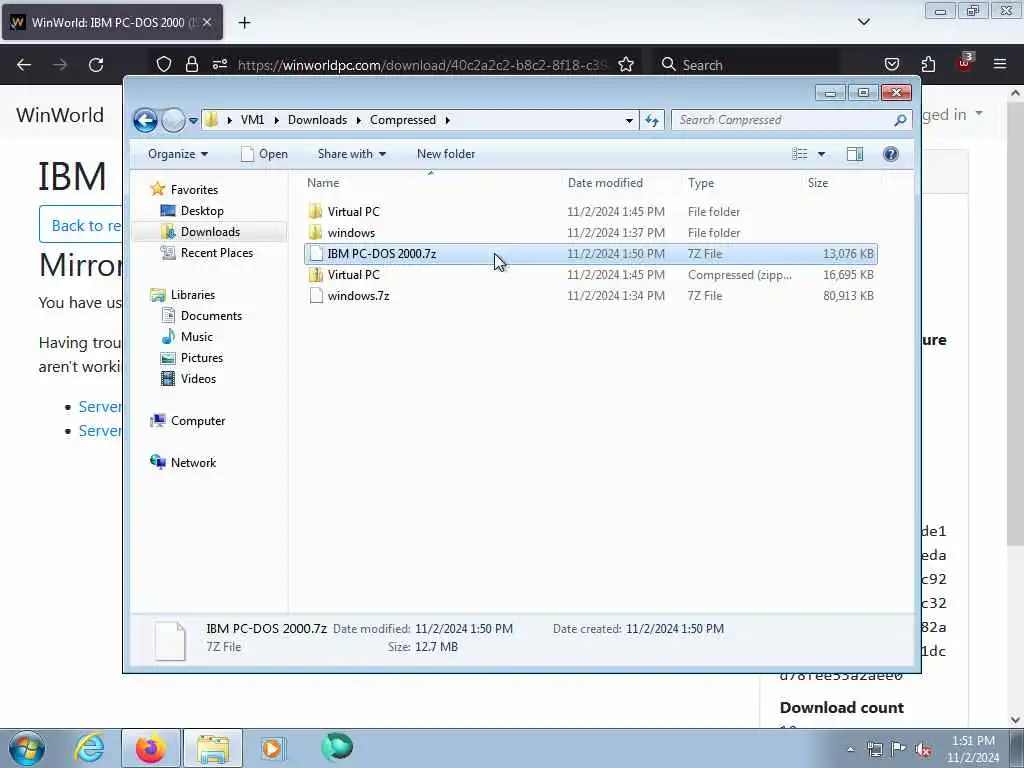Sort by Size column header
This screenshot has height=768, width=1024.
pos(841,183)
